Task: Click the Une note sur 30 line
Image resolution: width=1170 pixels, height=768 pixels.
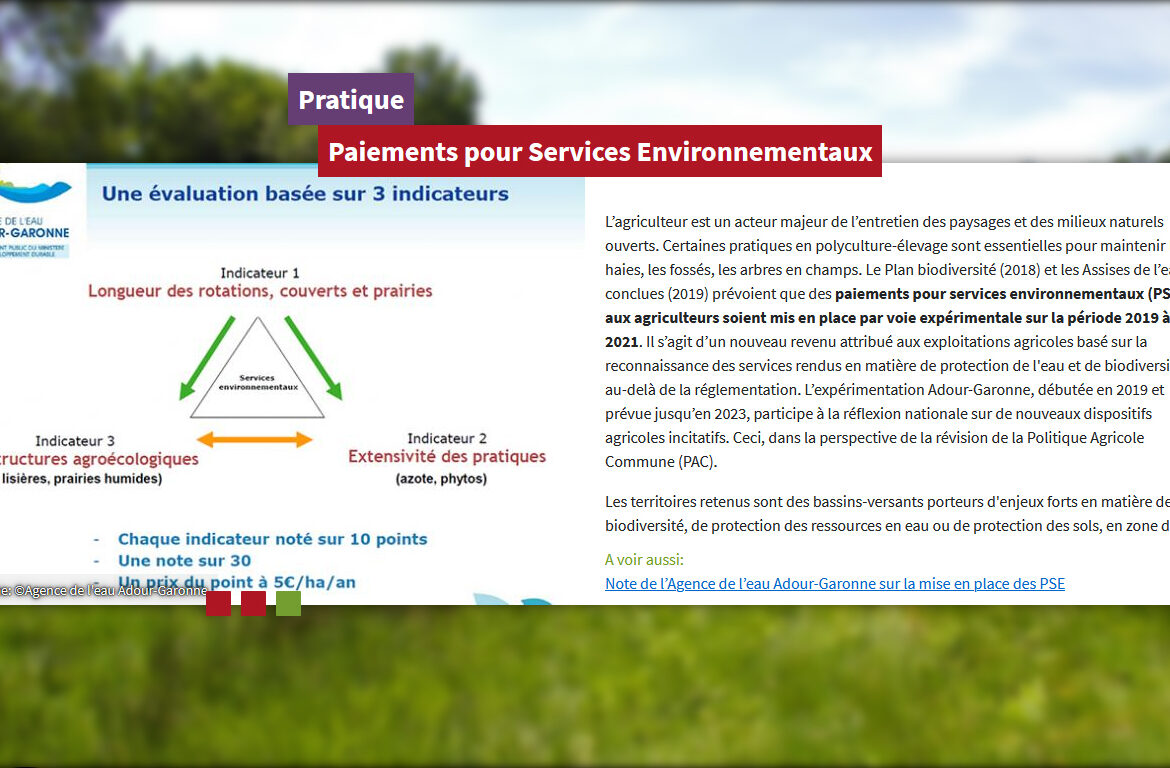Action: [x=184, y=561]
